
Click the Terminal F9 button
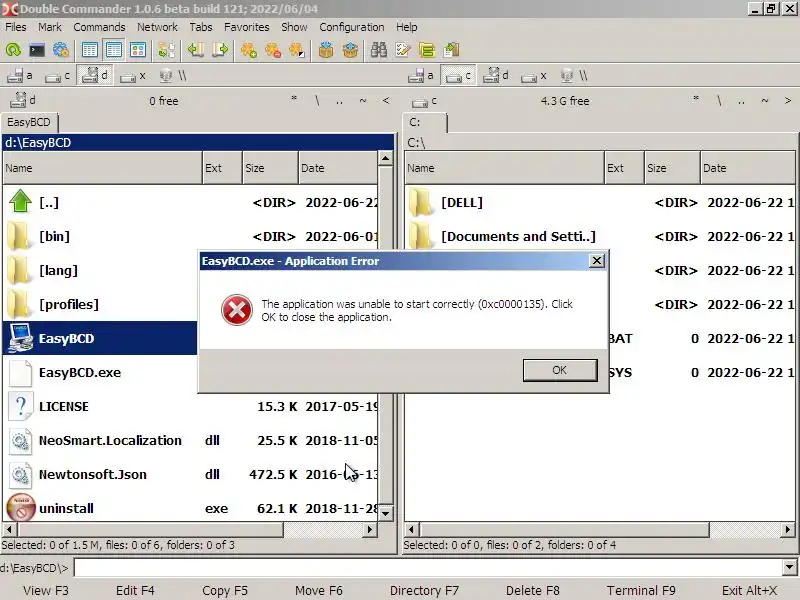(x=641, y=590)
